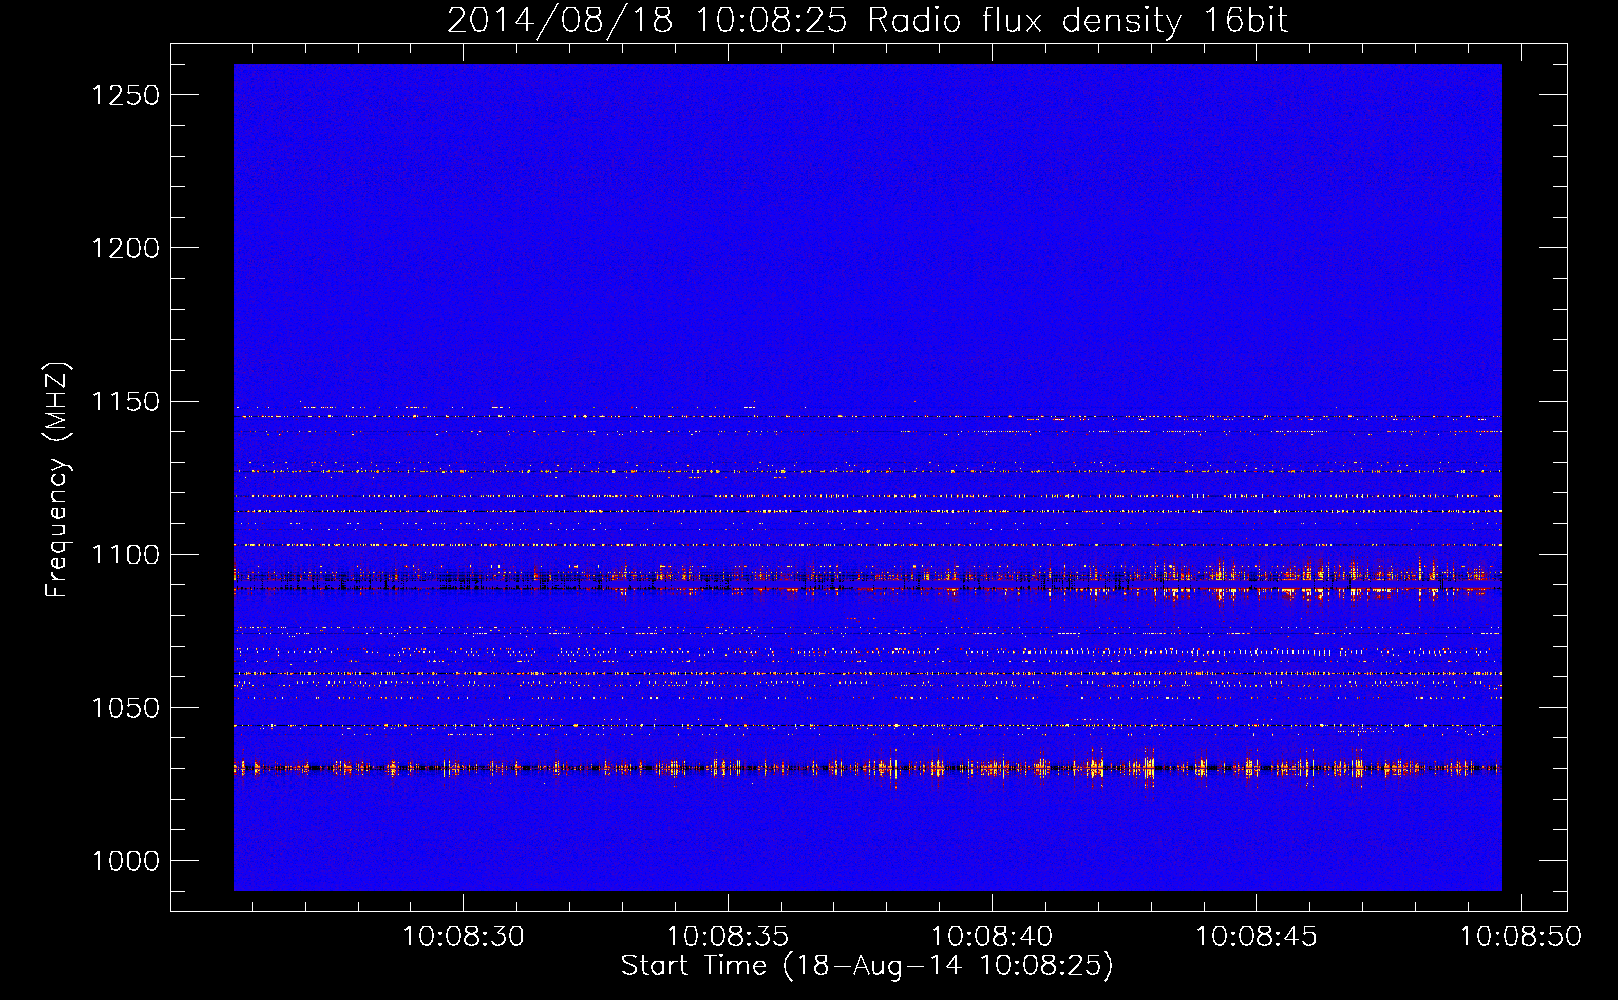Click the 10:08:45 time tick label
The image size is (1618, 1000).
[1257, 937]
